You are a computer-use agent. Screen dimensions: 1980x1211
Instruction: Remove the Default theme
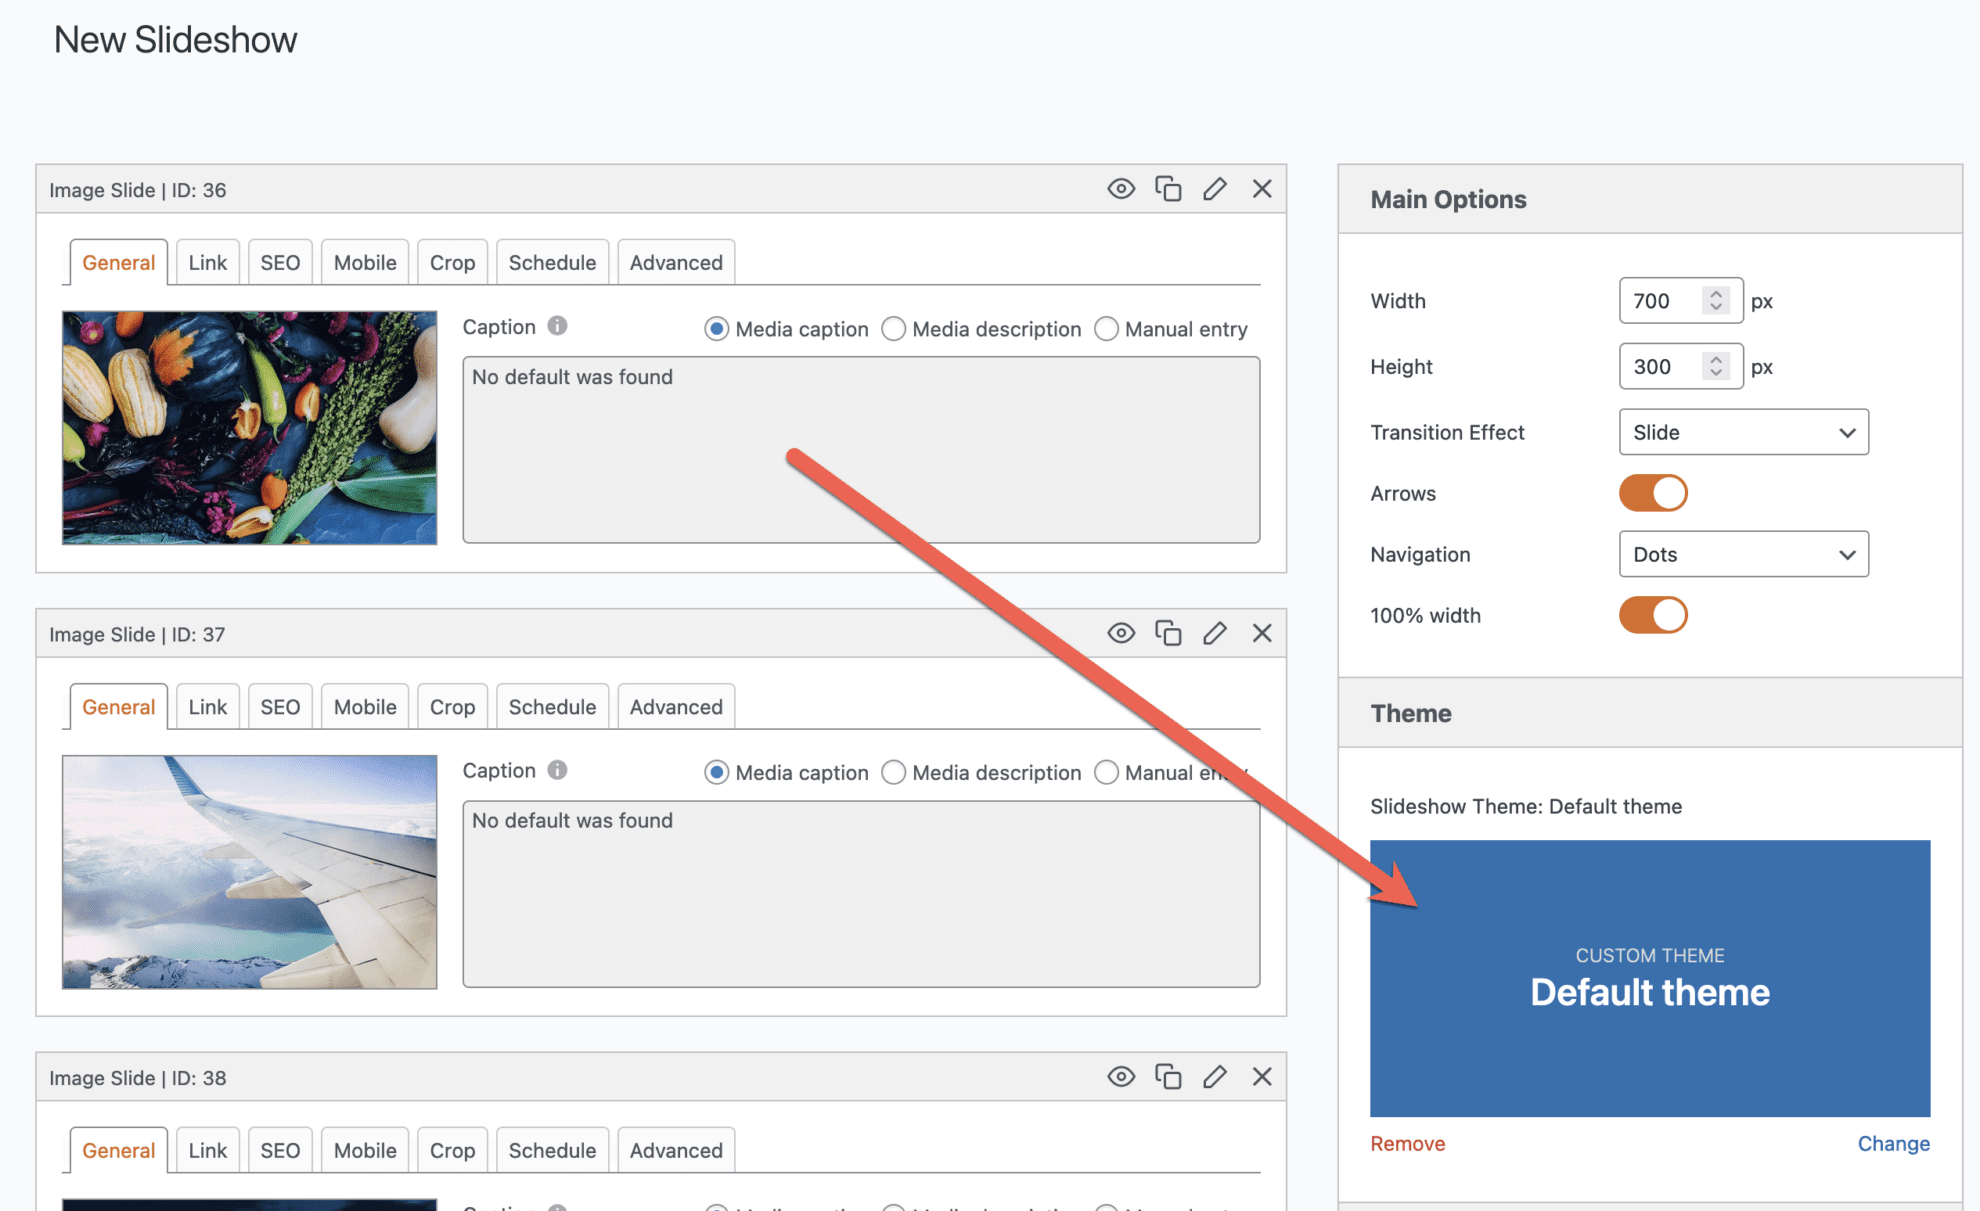coord(1407,1143)
